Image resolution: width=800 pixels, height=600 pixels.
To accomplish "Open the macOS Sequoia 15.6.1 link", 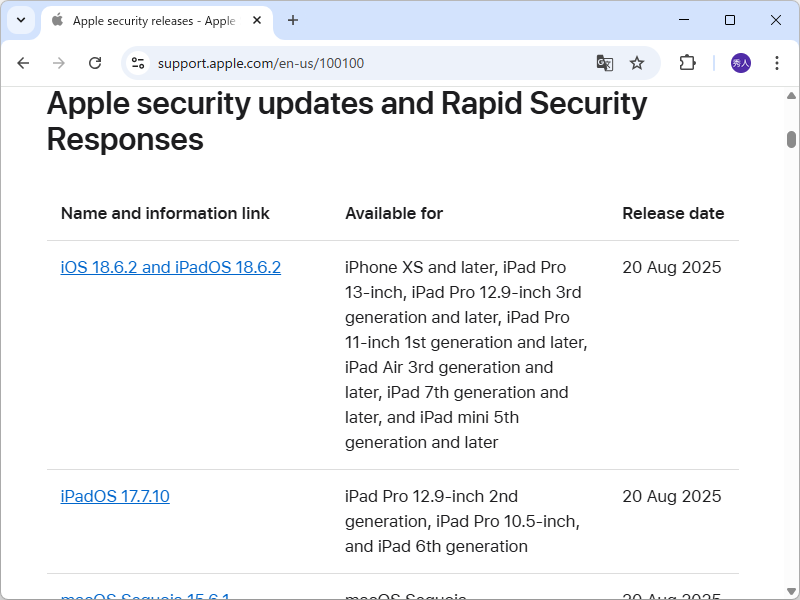I will click(144, 594).
